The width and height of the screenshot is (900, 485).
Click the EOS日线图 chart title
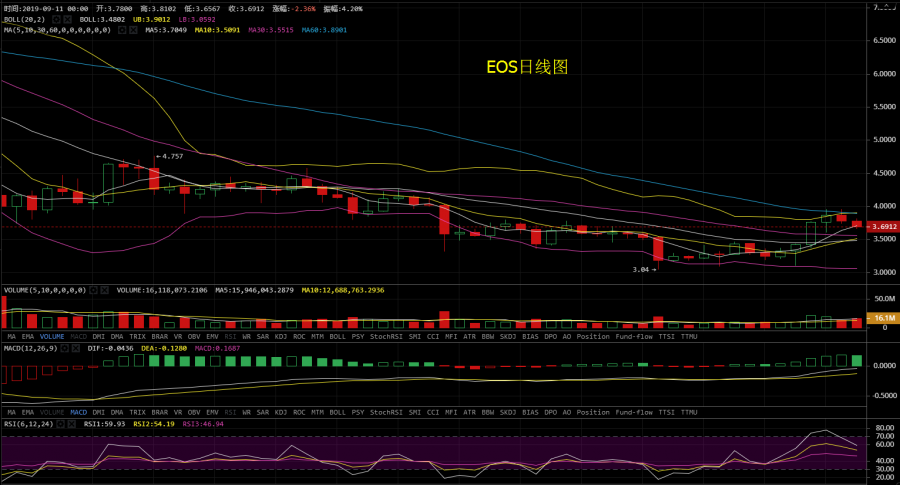click(x=527, y=67)
